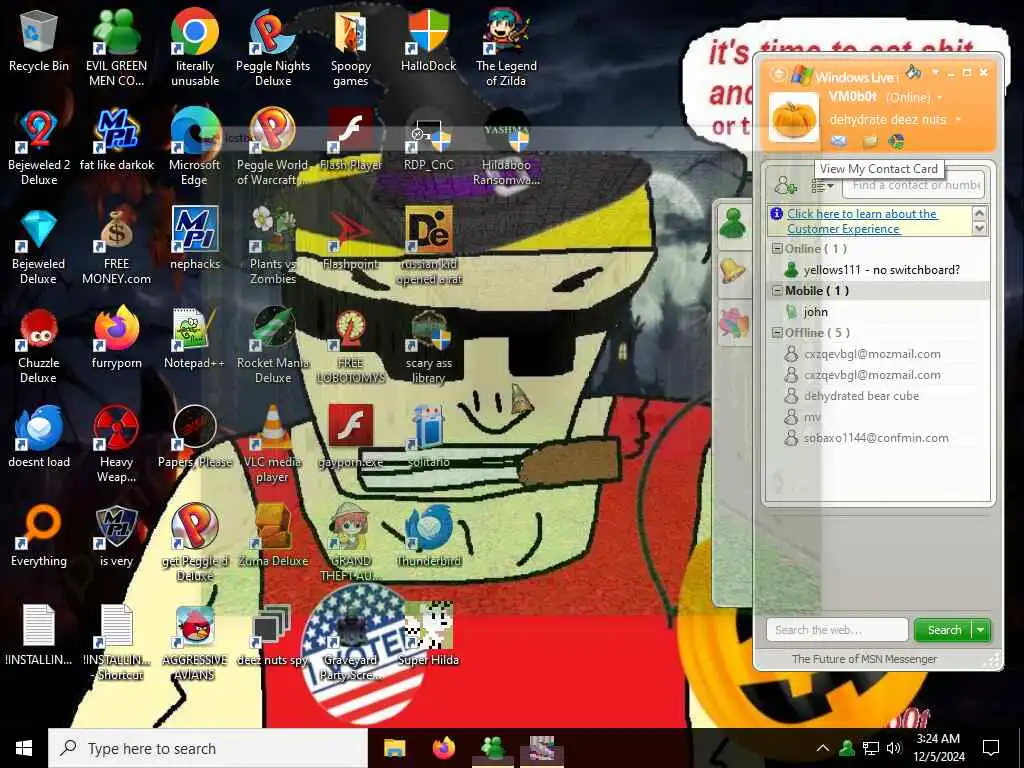
Task: Open the RDP_CnC desktop icon
Action: [x=428, y=140]
